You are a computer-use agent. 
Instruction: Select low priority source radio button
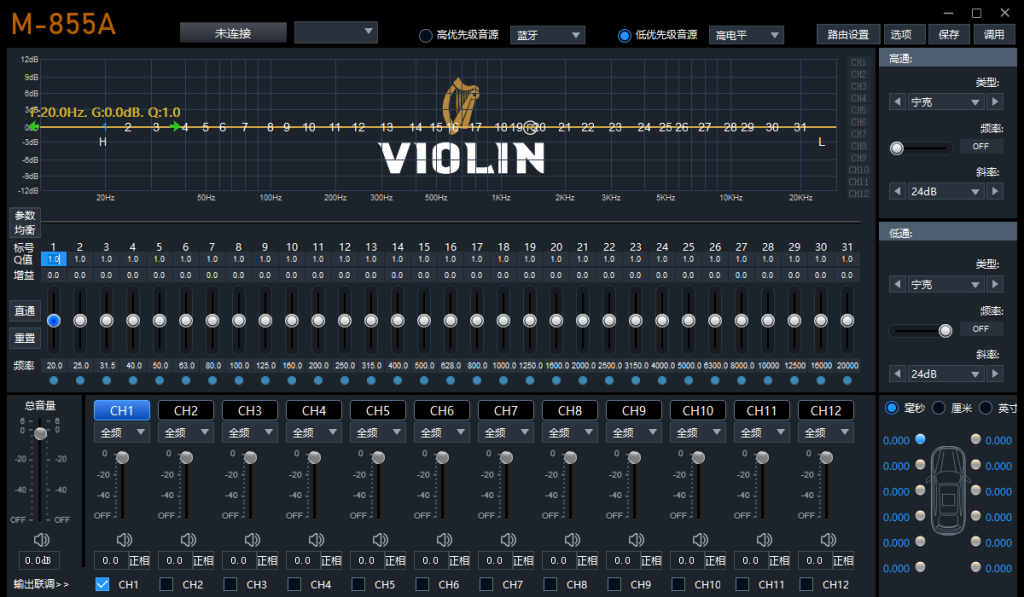(x=625, y=35)
